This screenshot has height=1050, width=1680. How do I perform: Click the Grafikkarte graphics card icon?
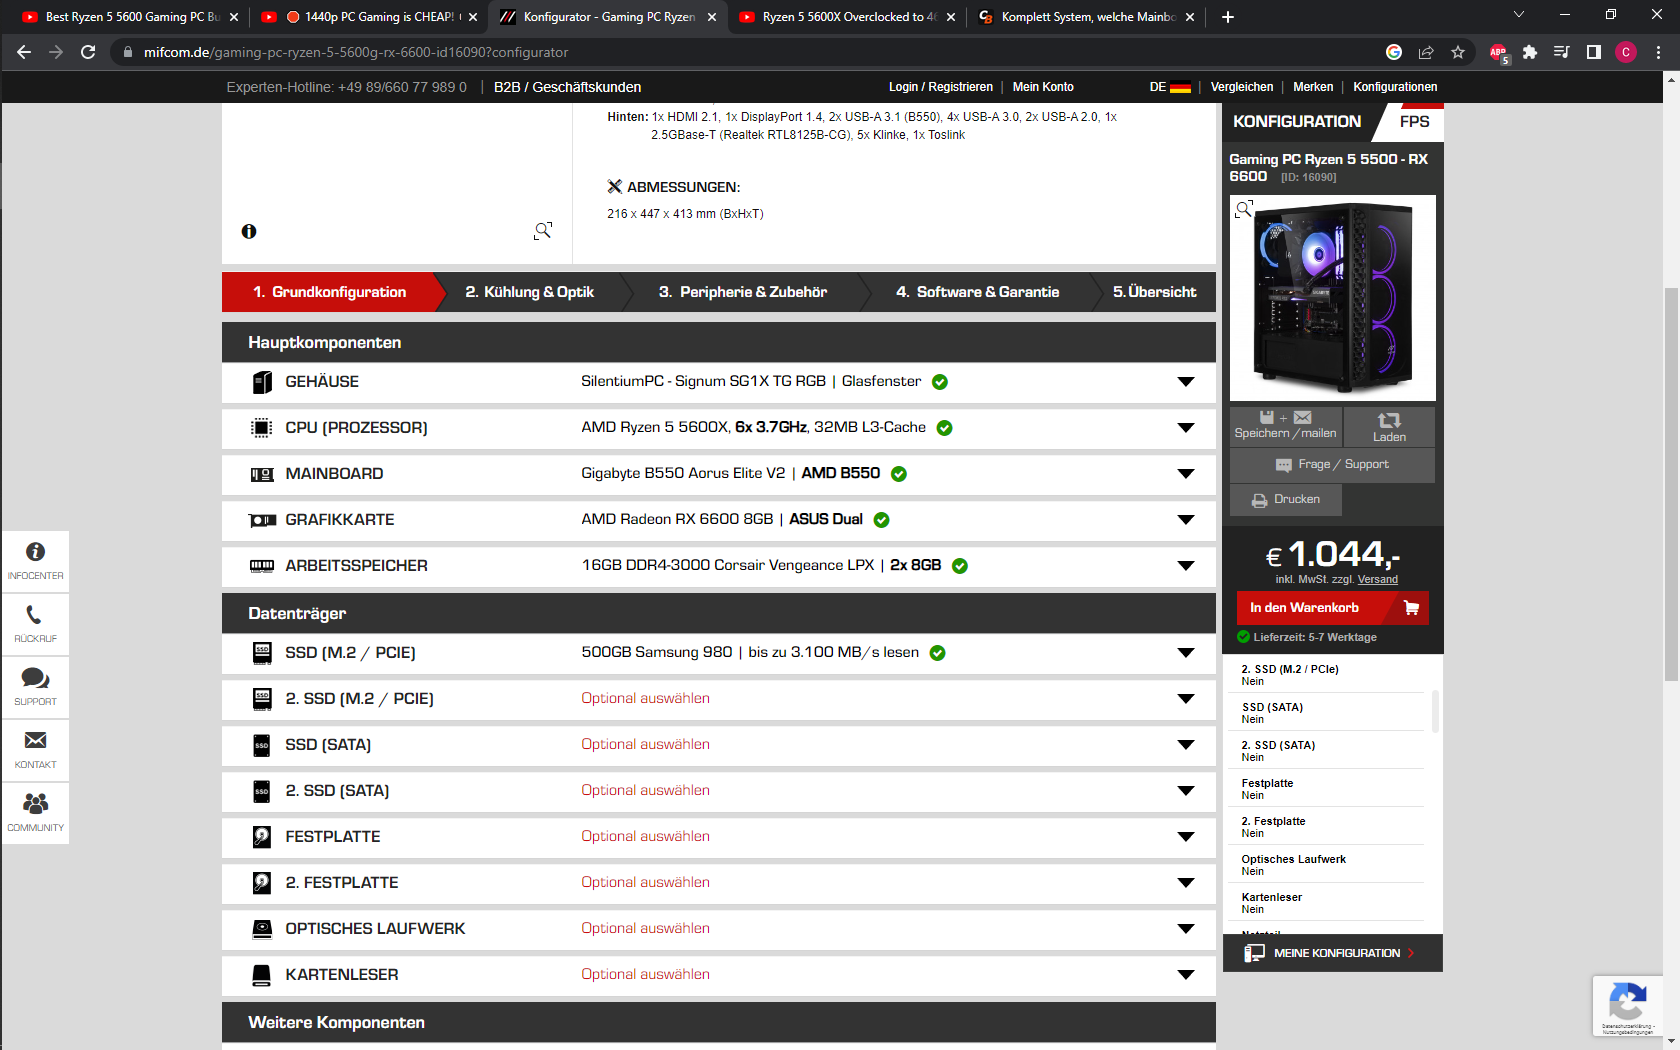point(262,520)
